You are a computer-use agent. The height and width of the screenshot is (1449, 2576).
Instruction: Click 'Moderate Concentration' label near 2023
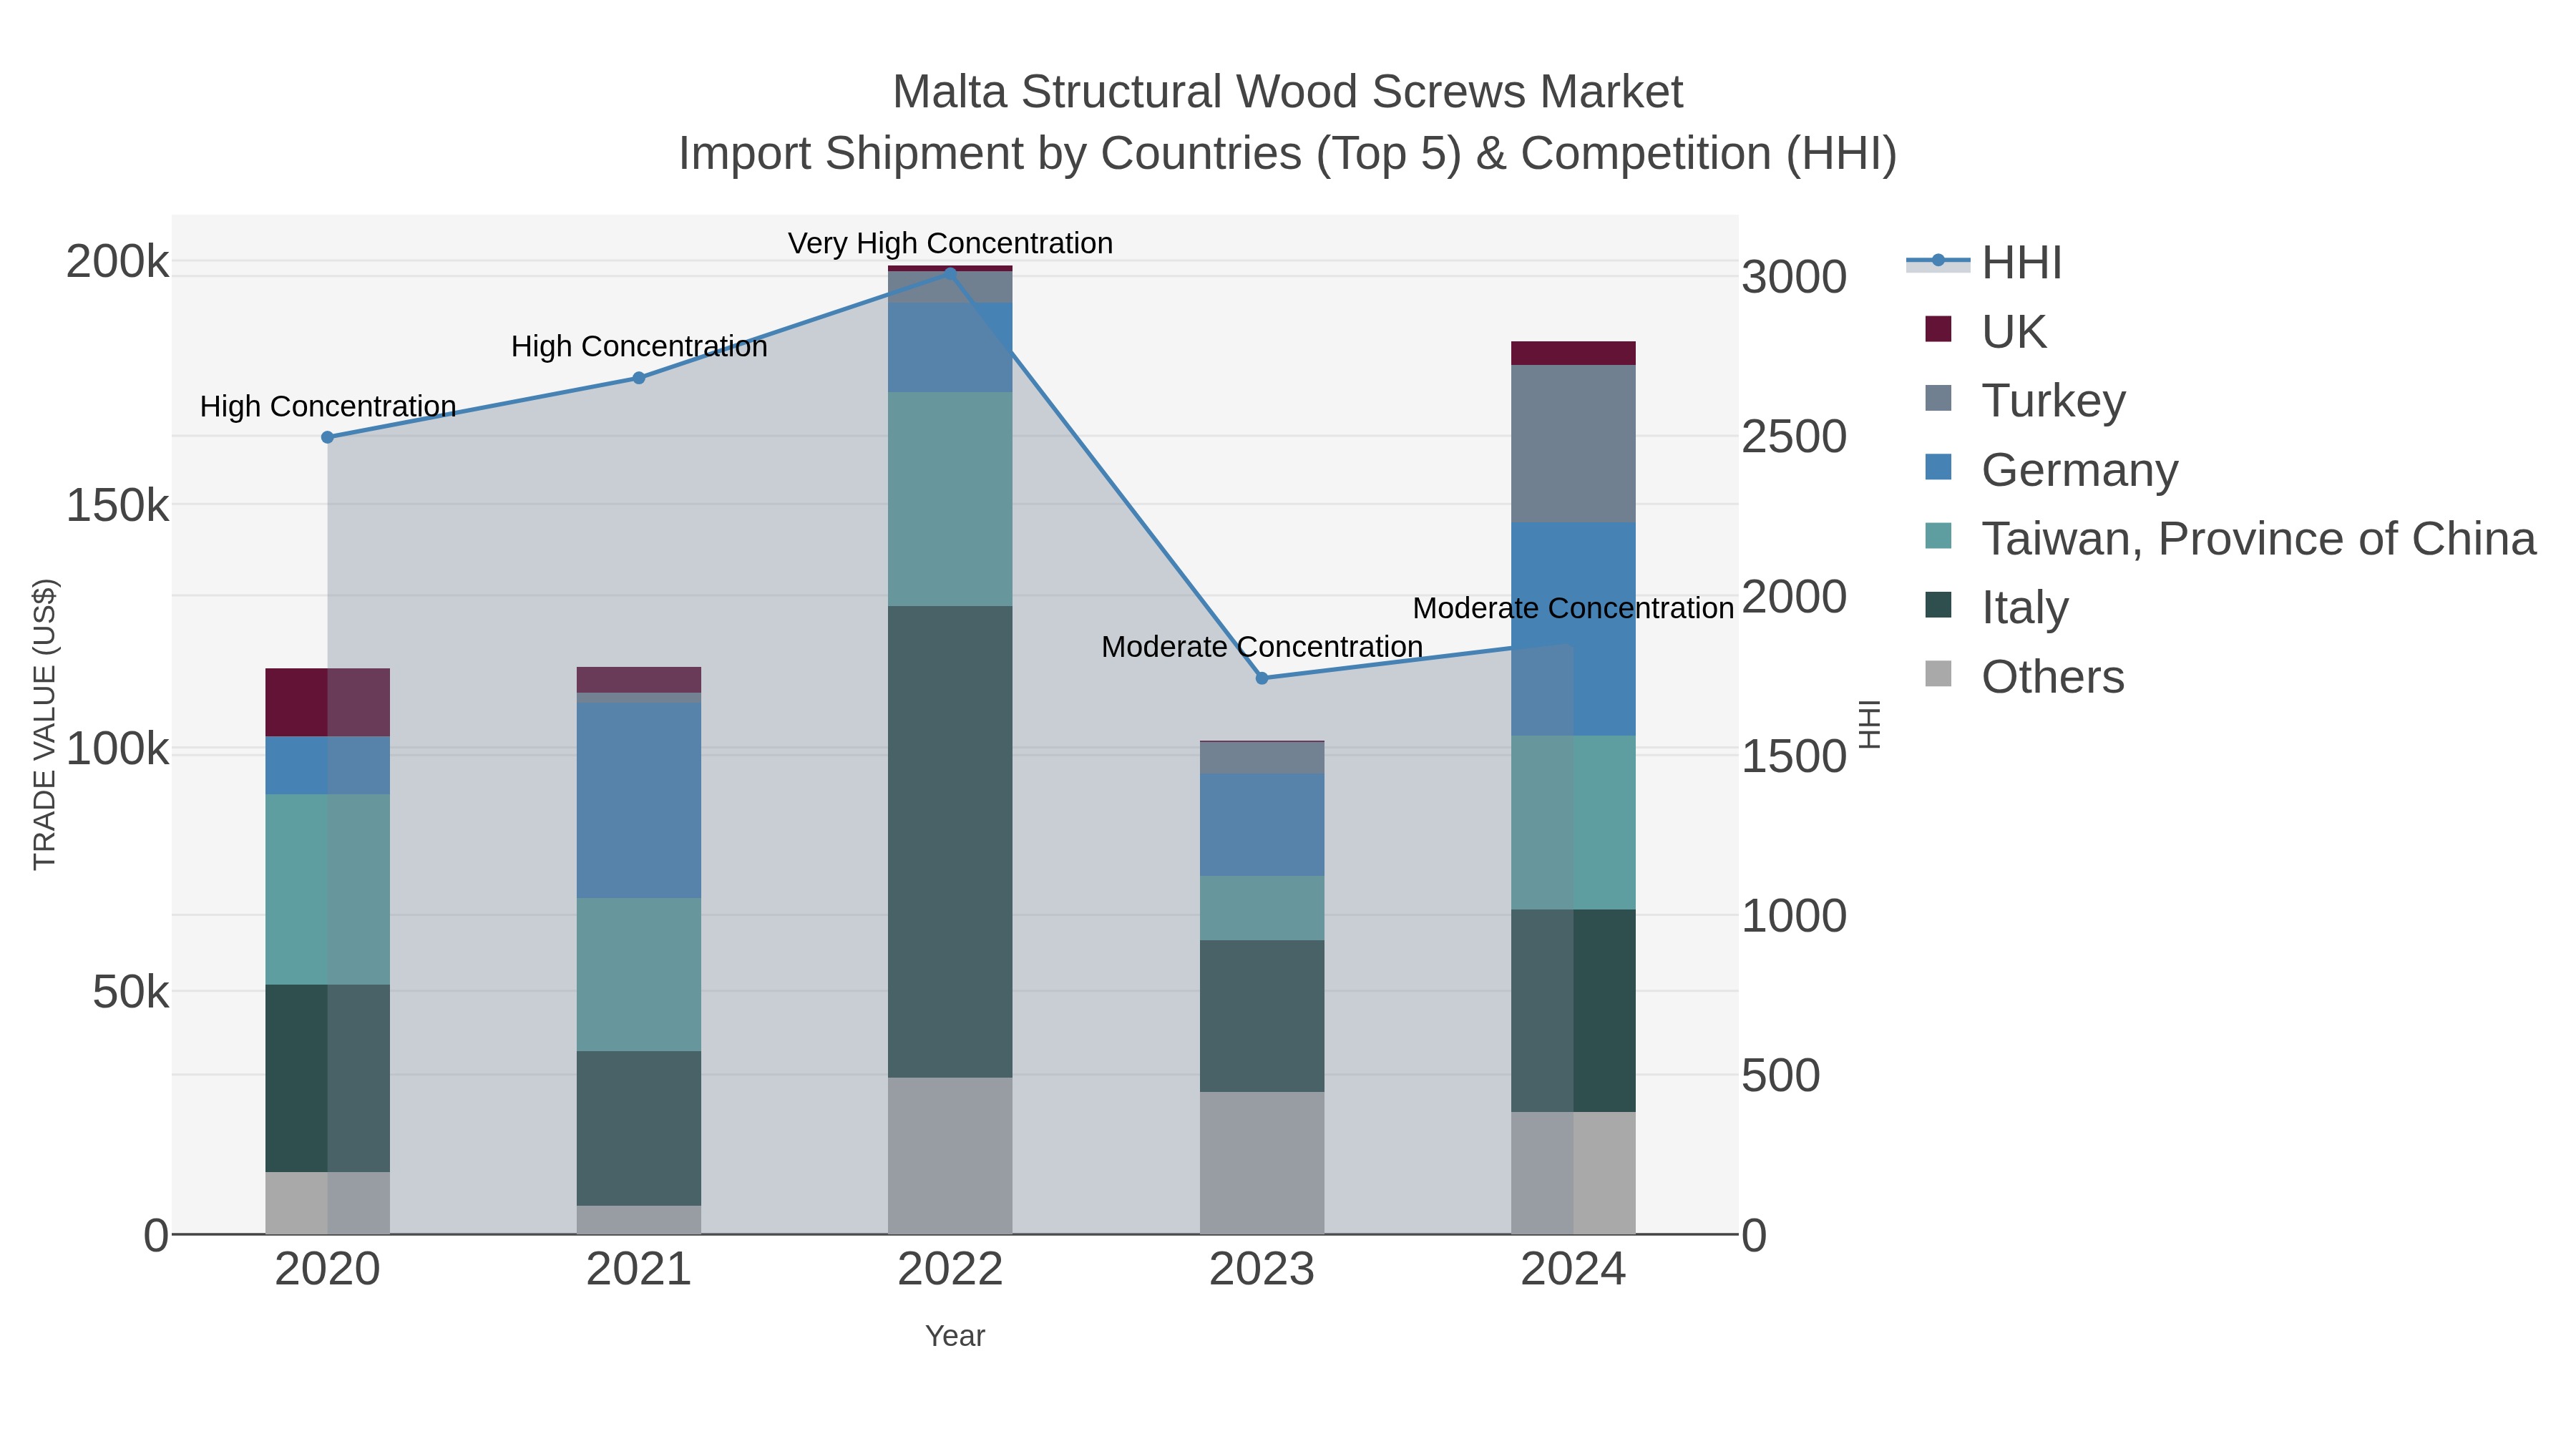coord(1262,647)
